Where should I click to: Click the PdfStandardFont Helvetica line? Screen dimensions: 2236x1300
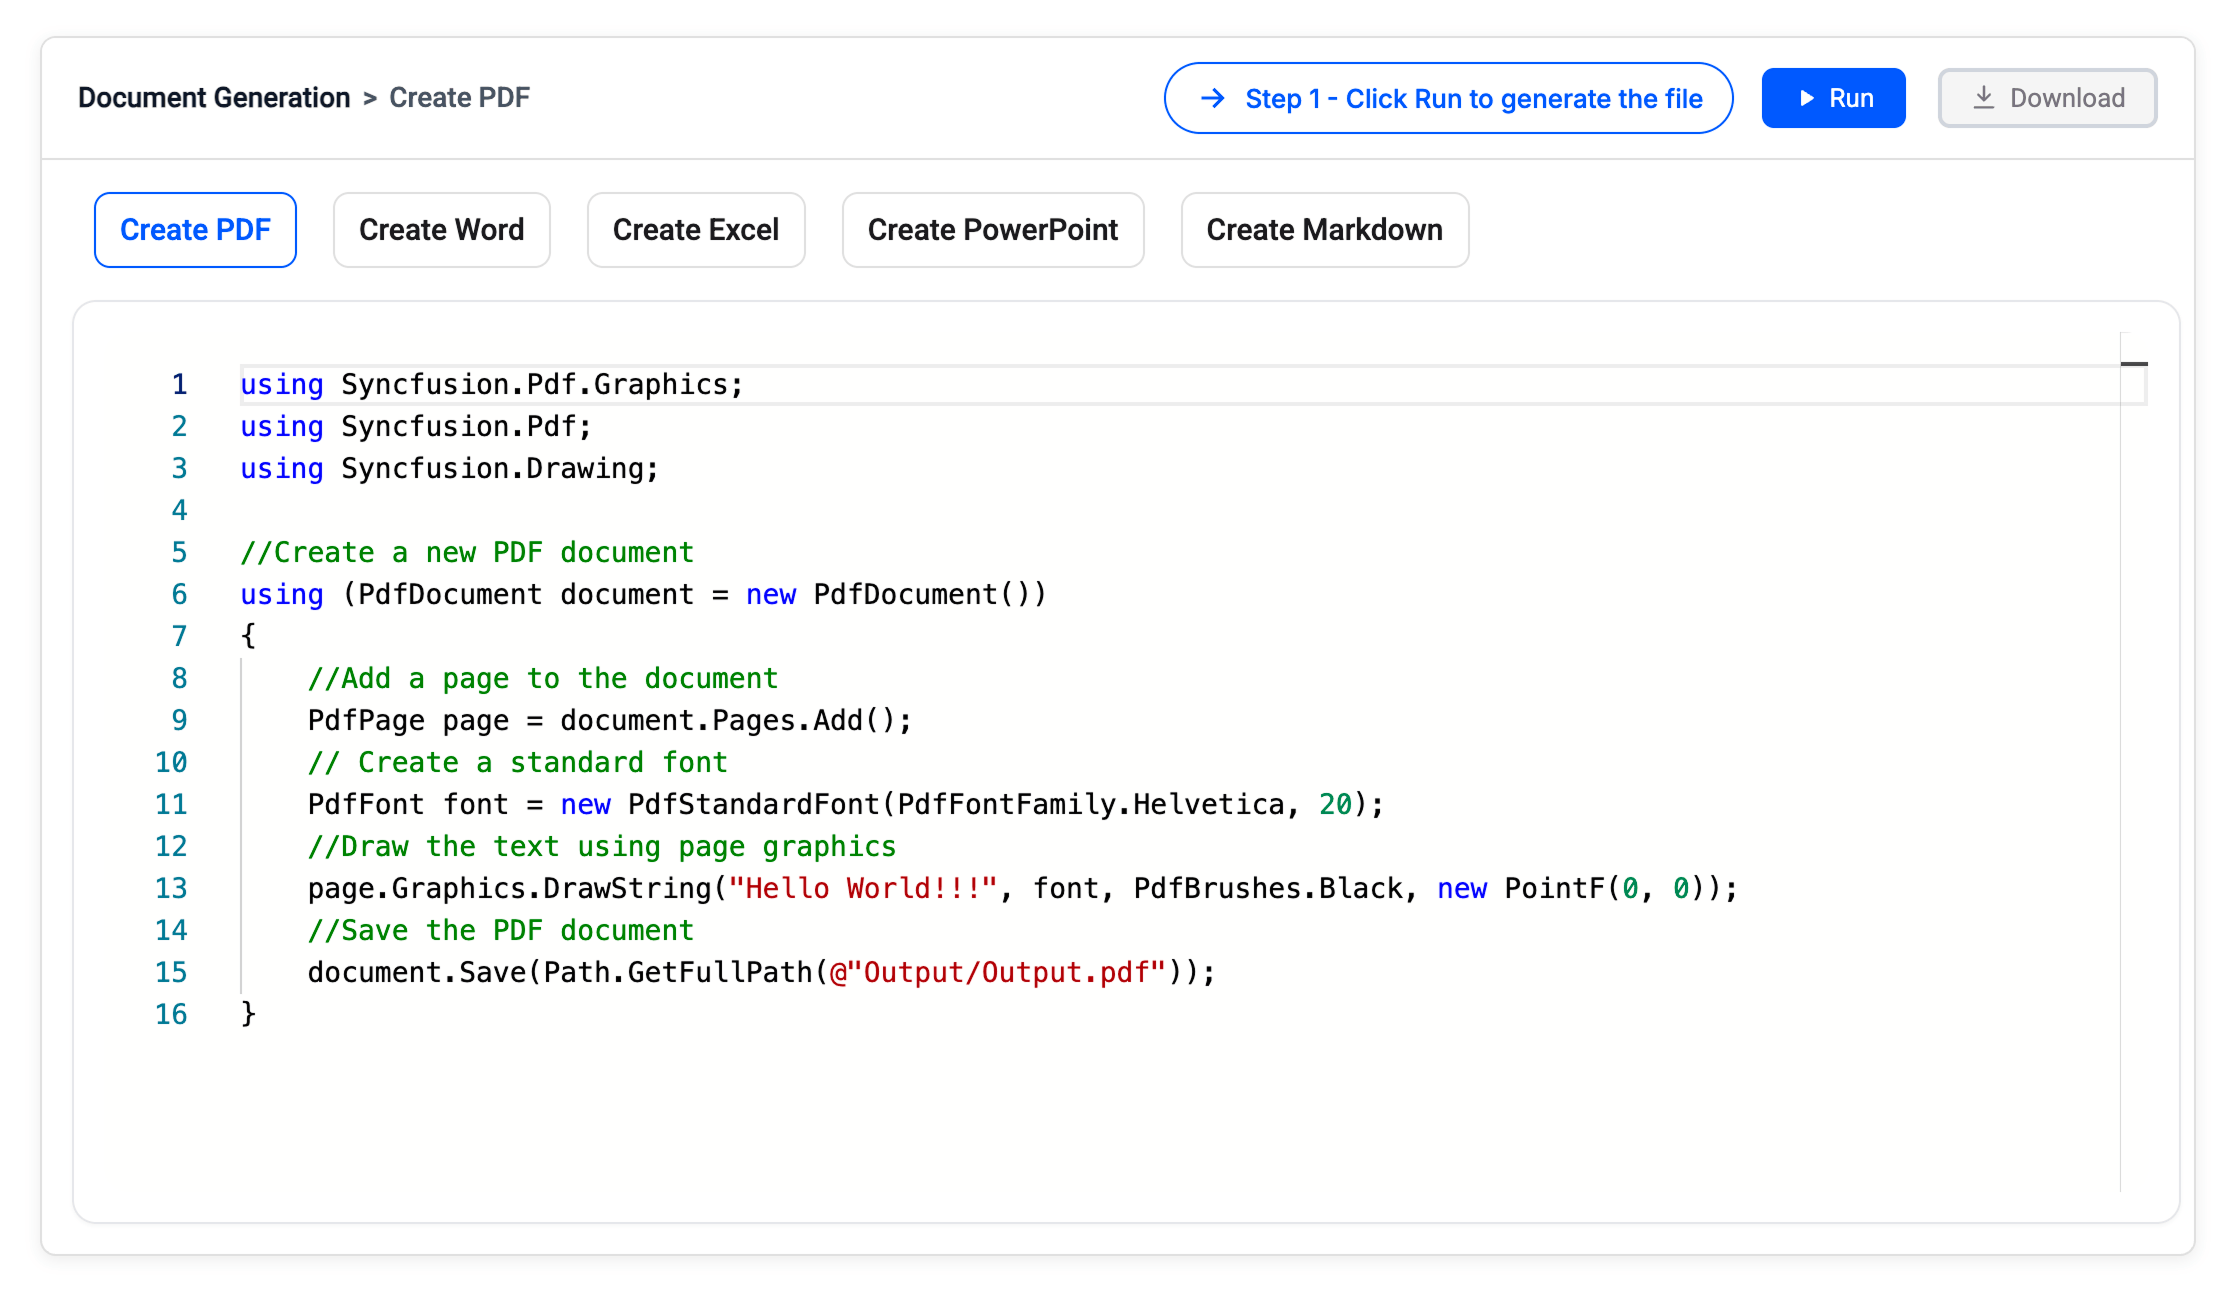click(846, 805)
